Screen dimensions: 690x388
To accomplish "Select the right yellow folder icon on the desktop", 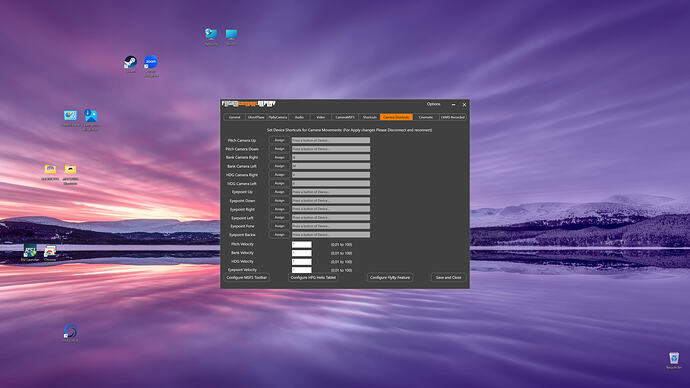I will pyautogui.click(x=70, y=169).
